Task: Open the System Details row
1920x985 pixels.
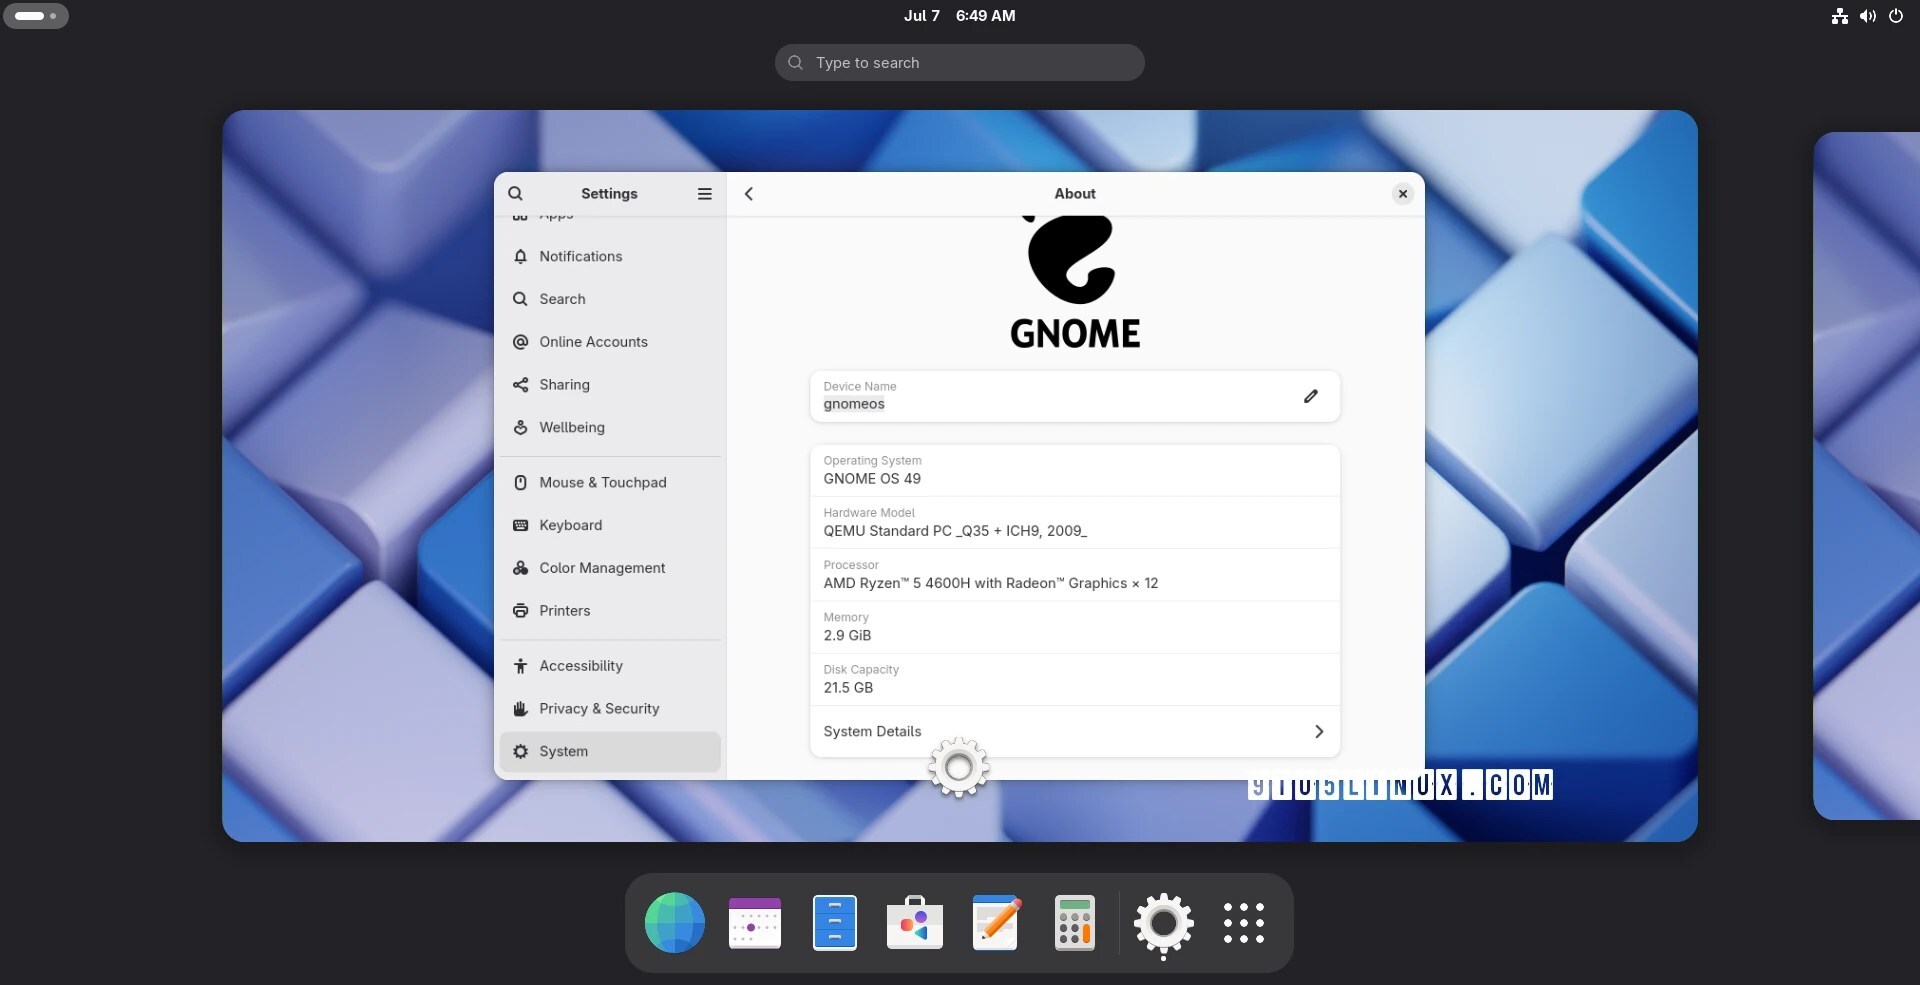Action: click(x=1075, y=732)
